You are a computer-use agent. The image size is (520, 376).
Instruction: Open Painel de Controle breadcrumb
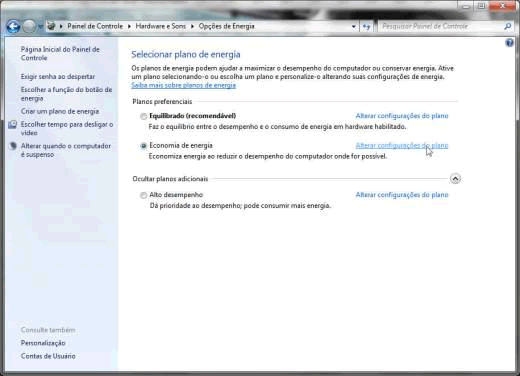[95, 26]
